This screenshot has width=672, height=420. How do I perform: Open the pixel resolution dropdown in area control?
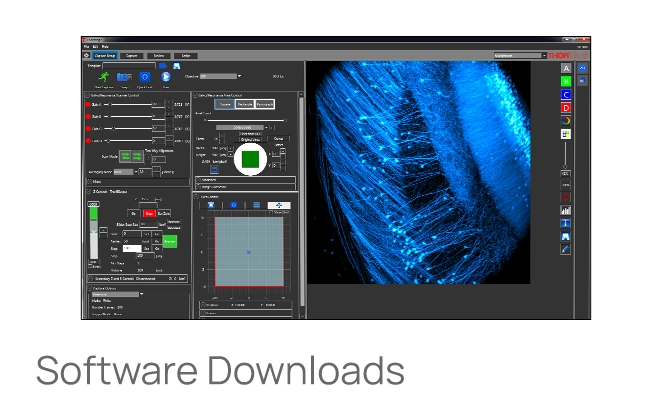pyautogui.click(x=241, y=128)
